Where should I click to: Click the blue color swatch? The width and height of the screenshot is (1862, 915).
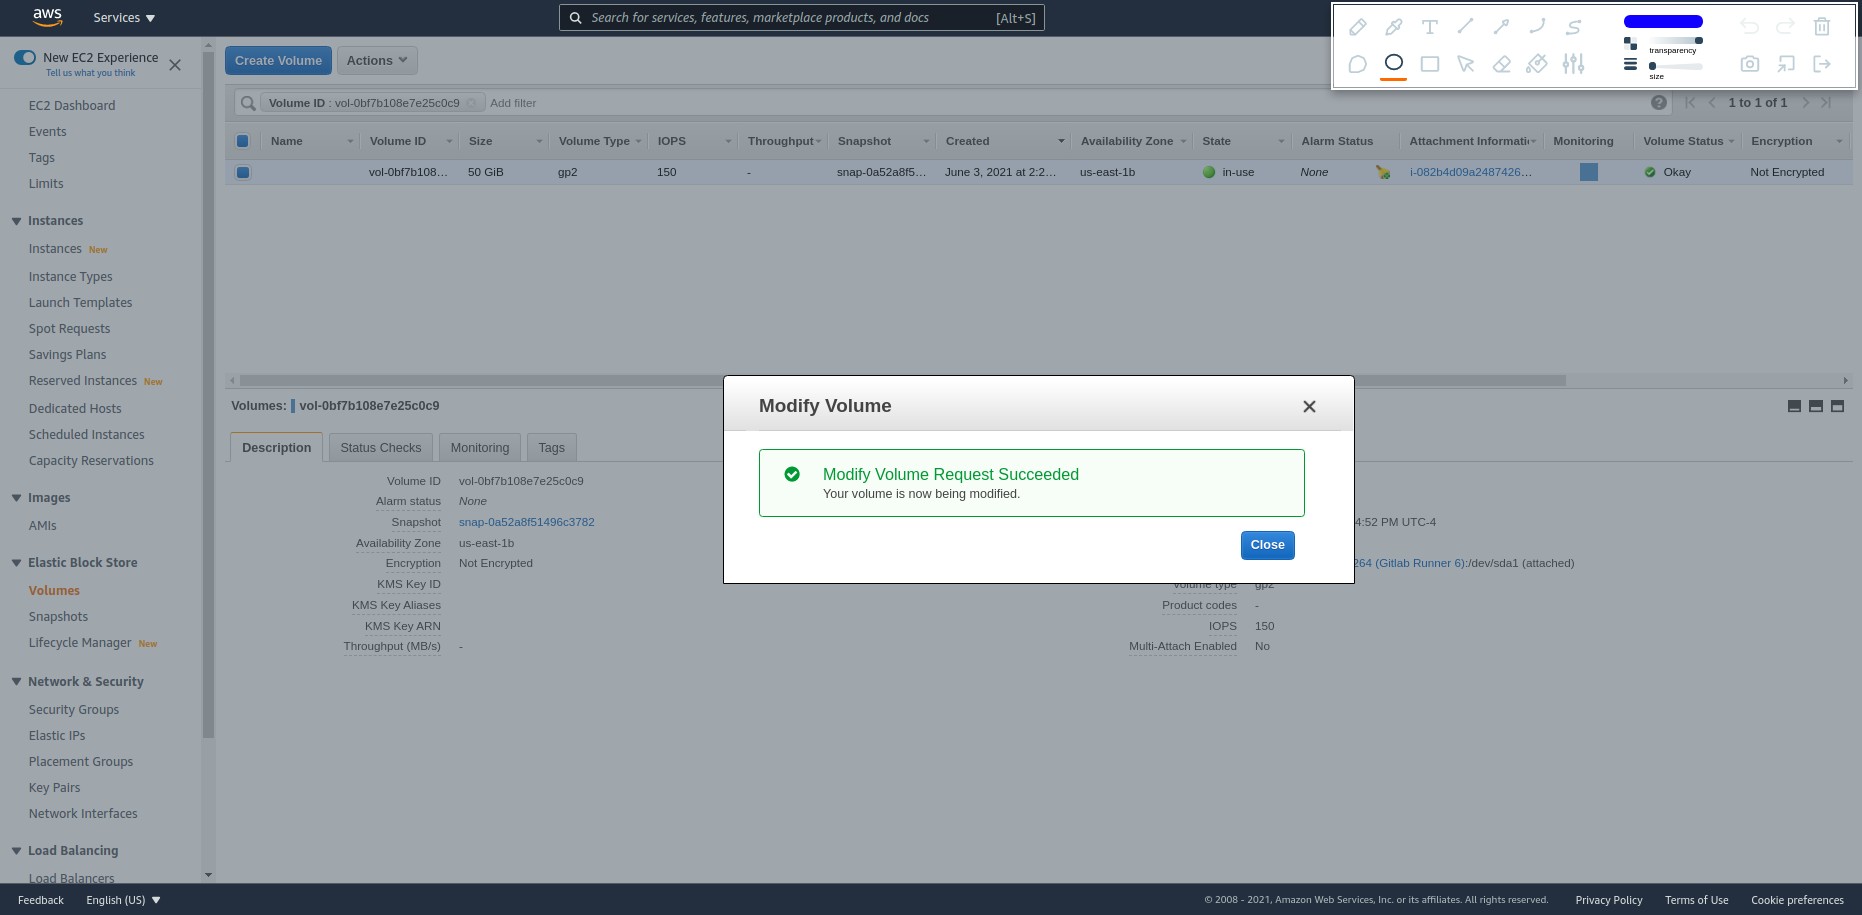[1663, 21]
